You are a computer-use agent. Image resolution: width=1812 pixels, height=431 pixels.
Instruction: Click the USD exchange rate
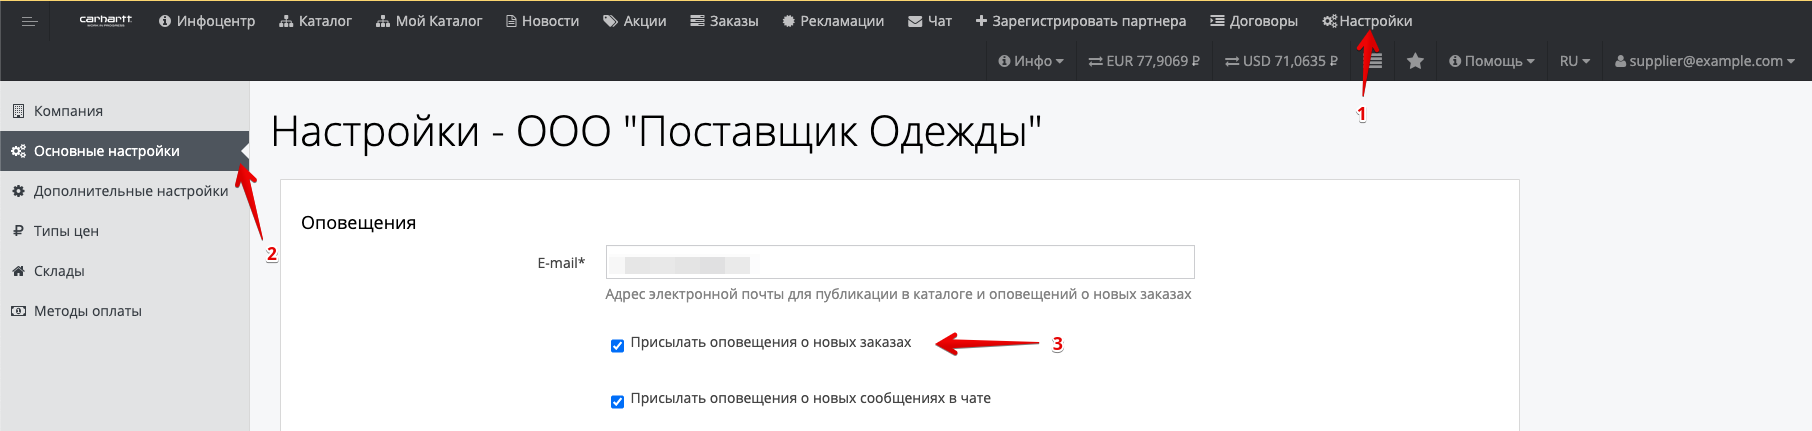click(1281, 61)
